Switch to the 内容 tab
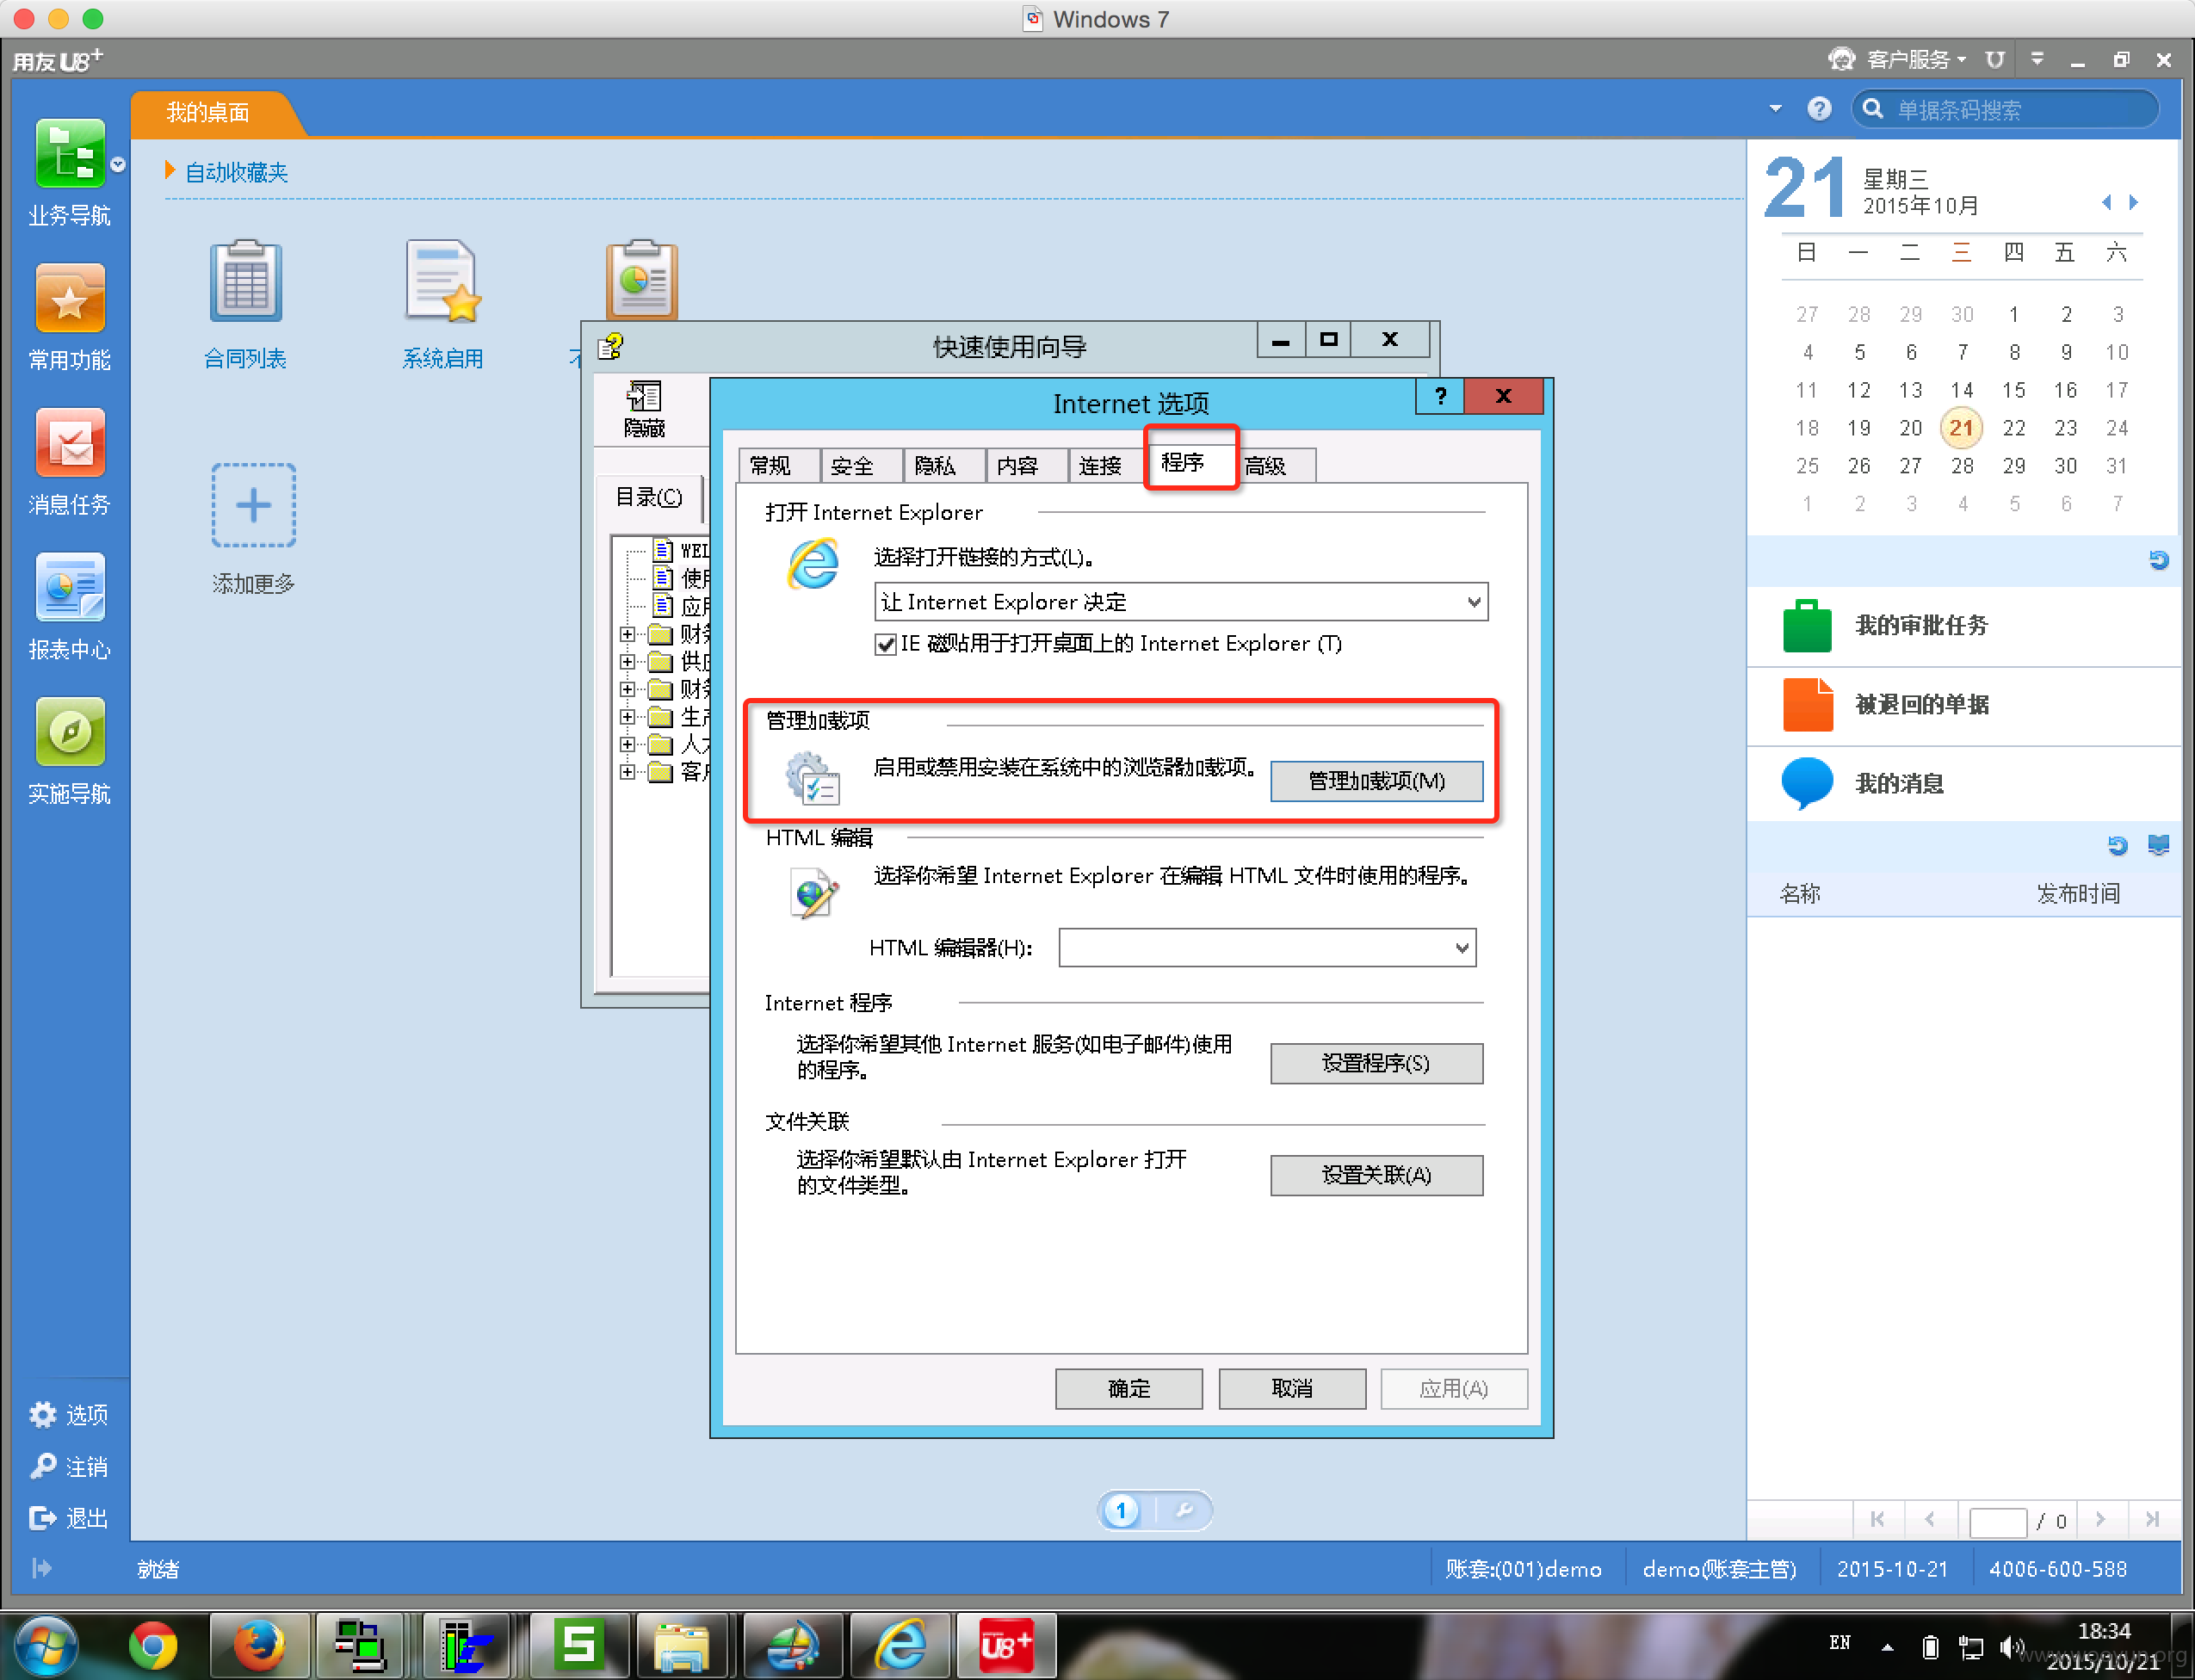 pos(1026,465)
